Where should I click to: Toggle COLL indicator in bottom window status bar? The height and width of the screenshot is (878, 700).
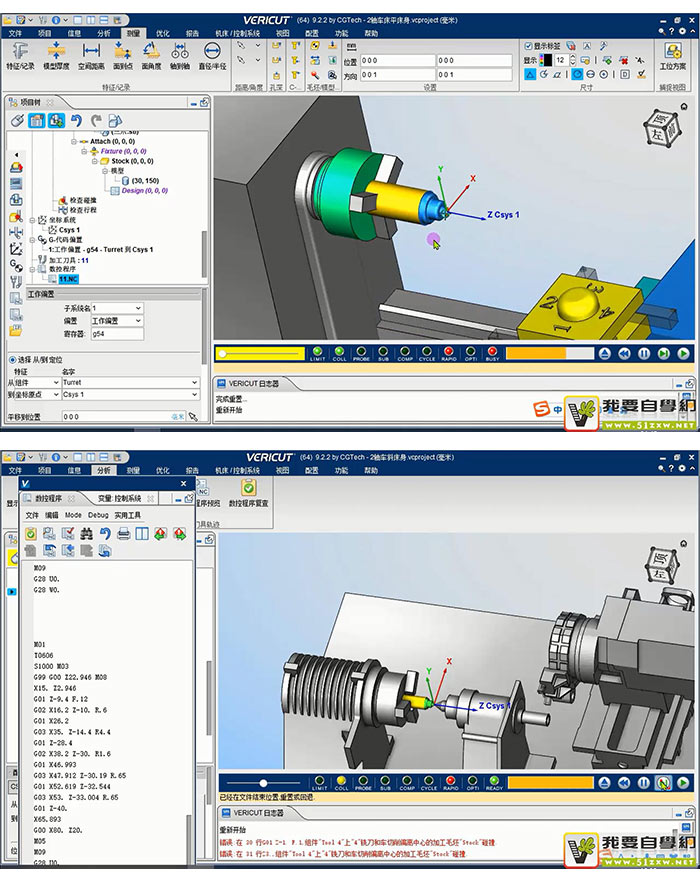(x=341, y=783)
